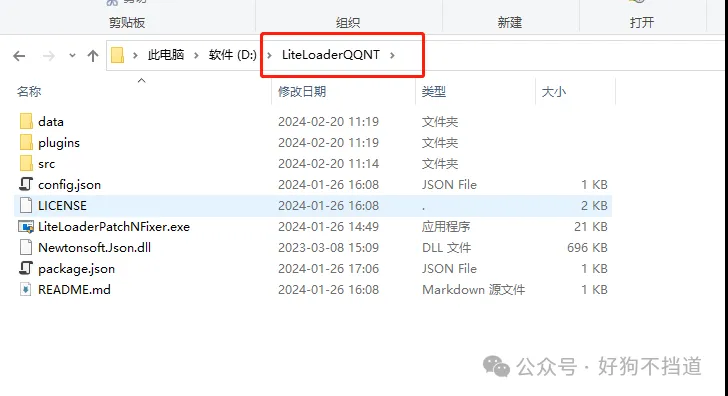Open the recent locations dropdown arrow
Viewport: 728px width, 396px height.
72,56
